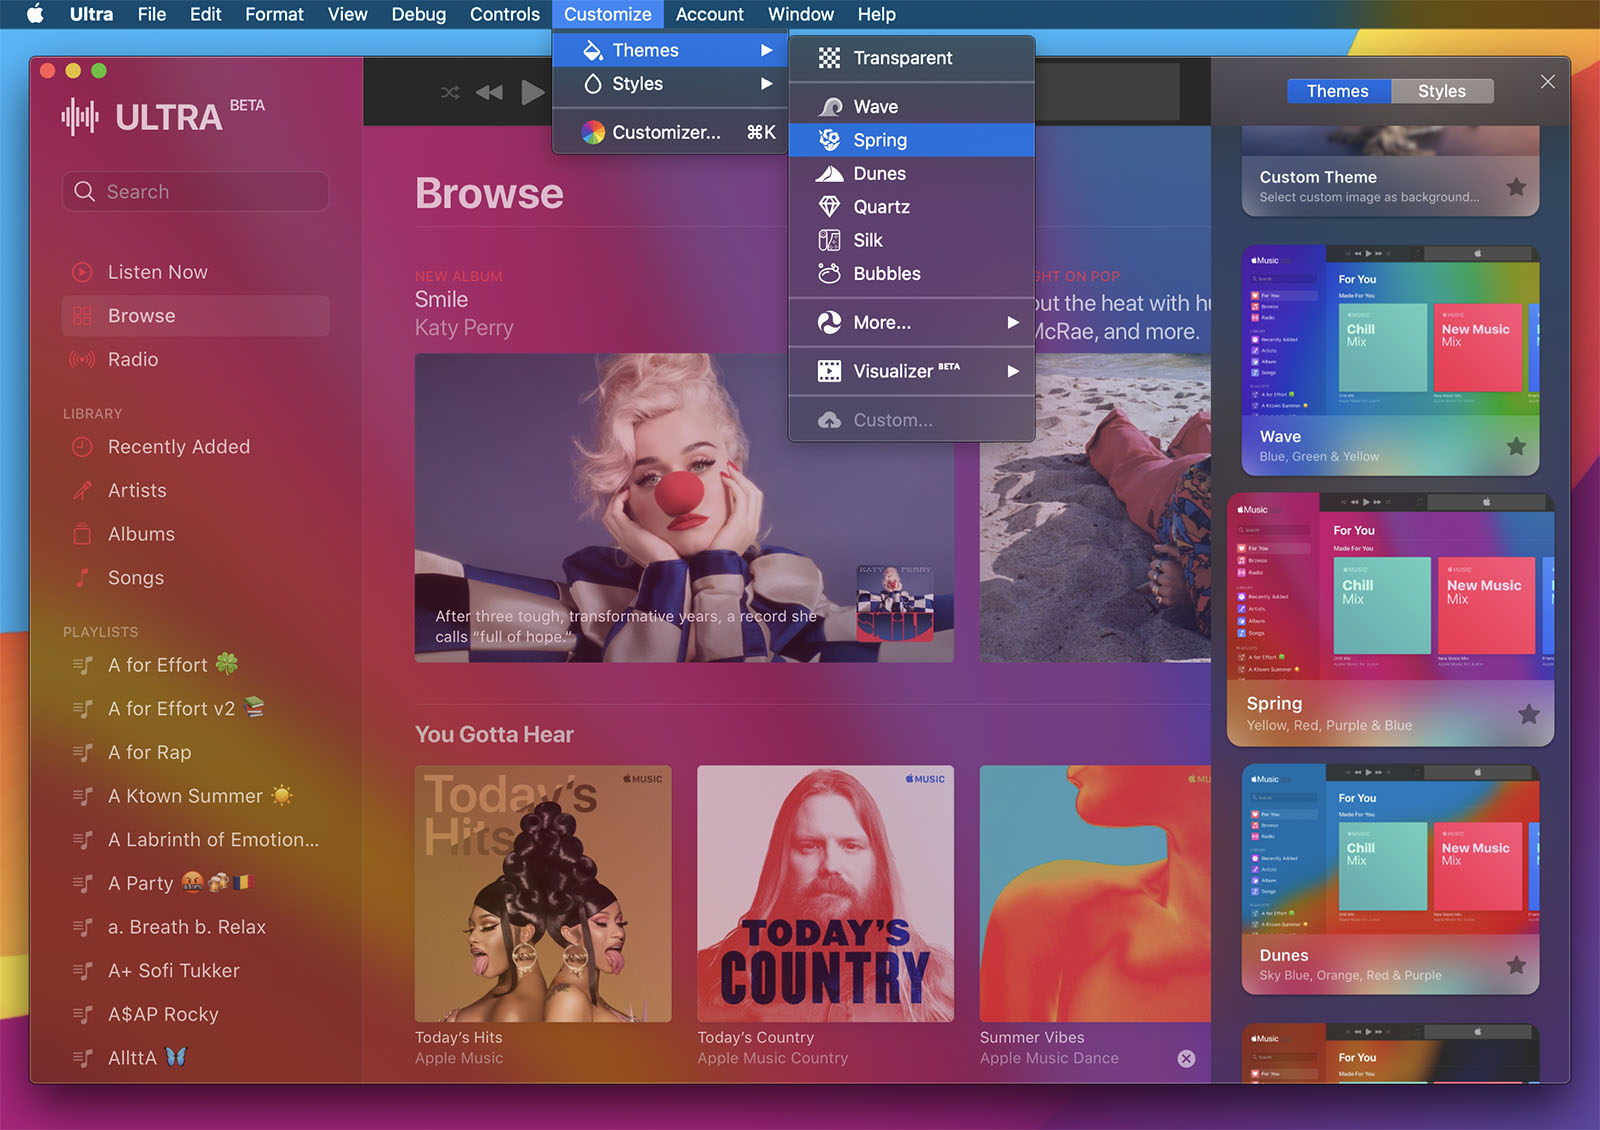Choose the Bubbles theme icon
The height and width of the screenshot is (1130, 1600).
[829, 273]
